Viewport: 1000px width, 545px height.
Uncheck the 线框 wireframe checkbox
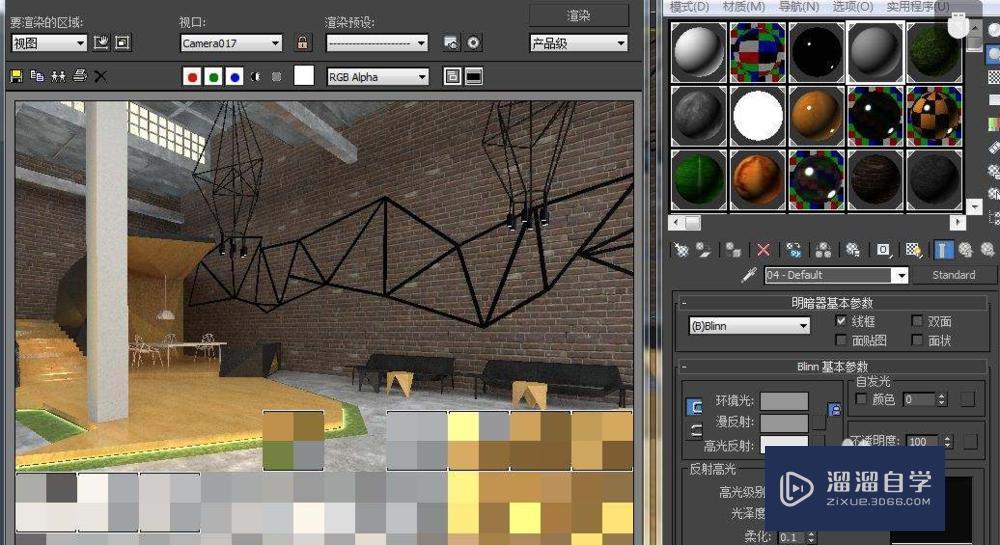click(x=841, y=321)
